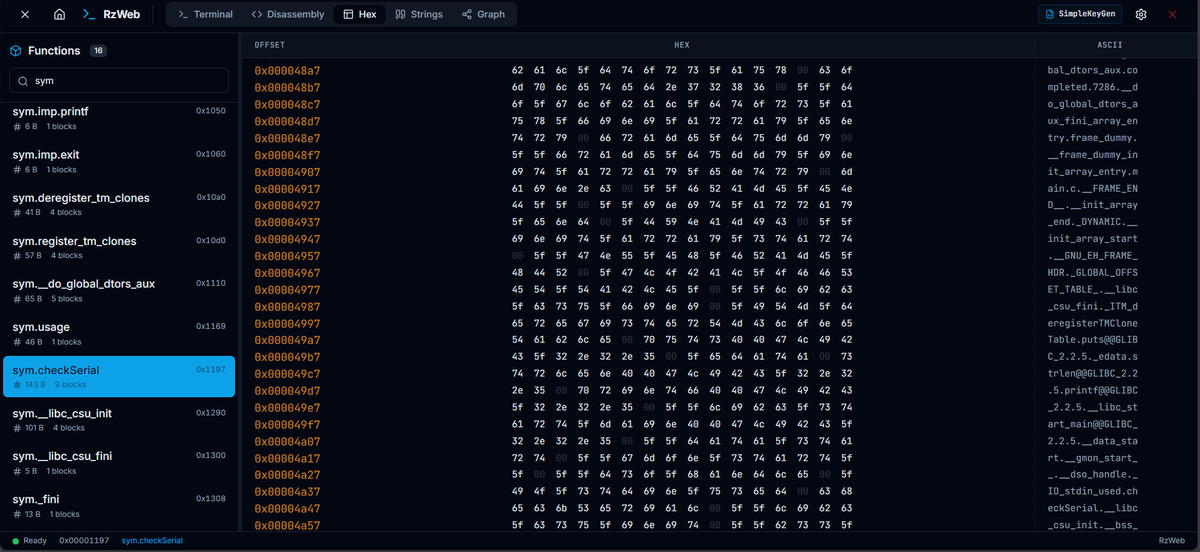
Task: Click the HEX column header
Action: click(x=682, y=45)
